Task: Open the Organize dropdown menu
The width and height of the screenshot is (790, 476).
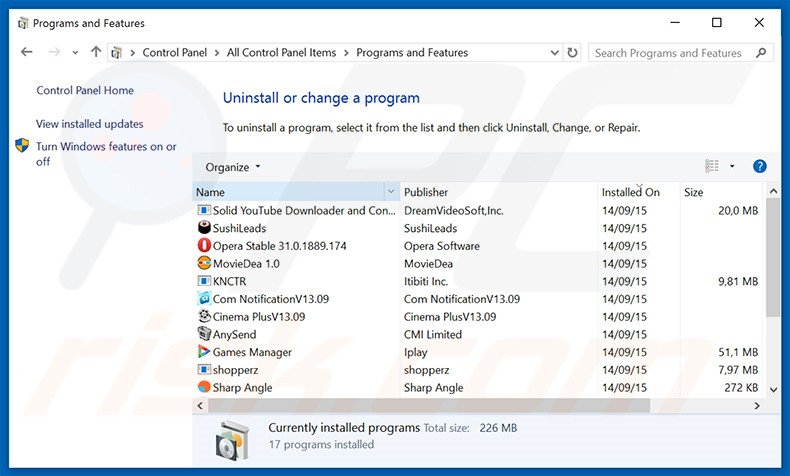Action: tap(232, 167)
